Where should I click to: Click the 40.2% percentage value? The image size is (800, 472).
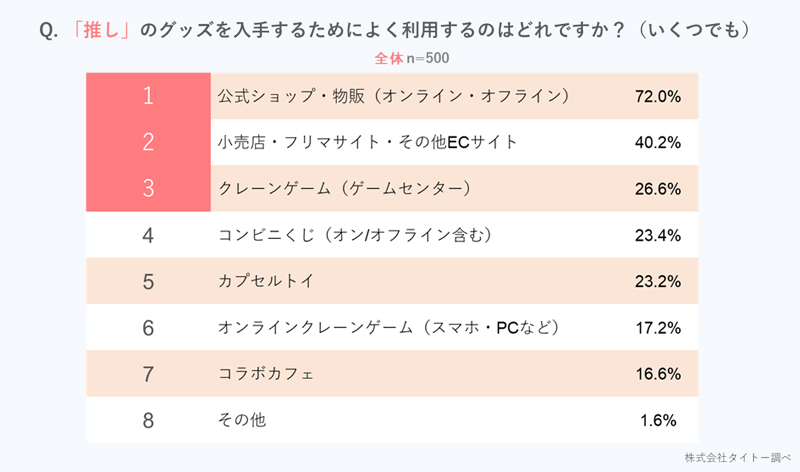click(658, 142)
